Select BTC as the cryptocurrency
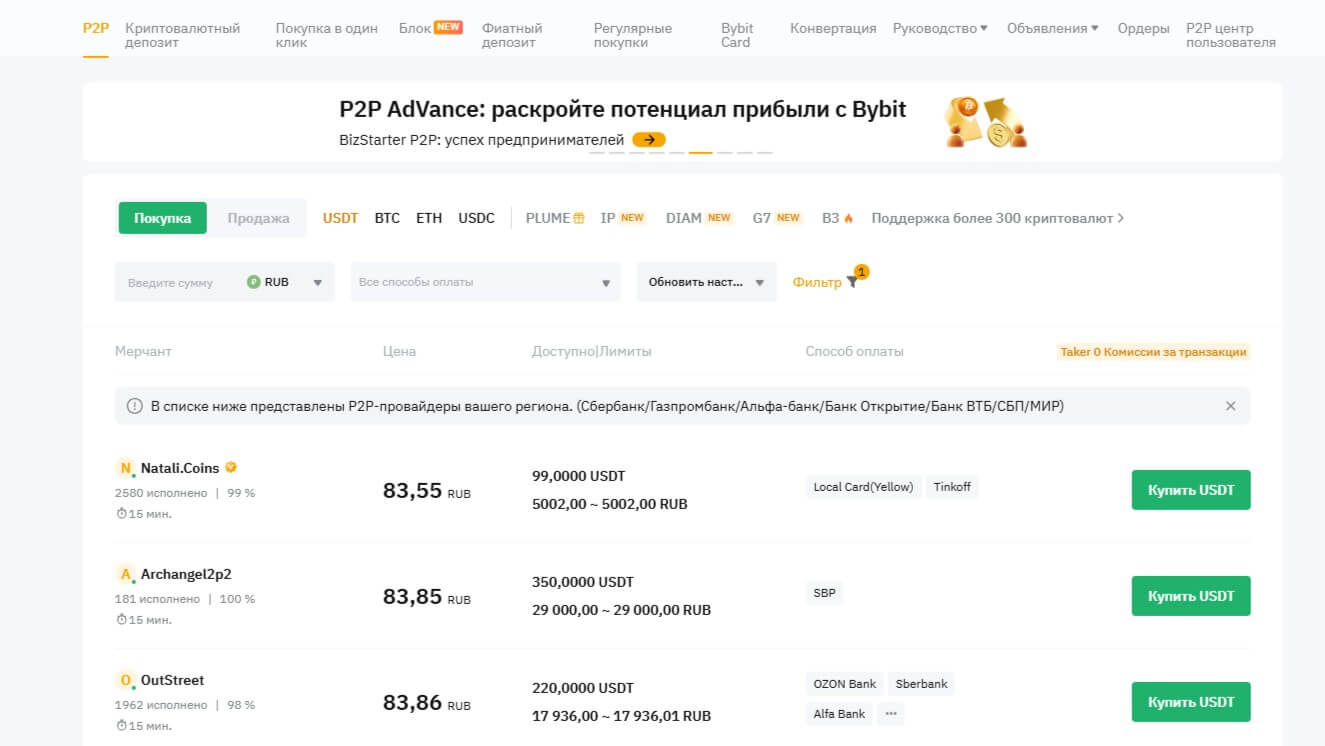The width and height of the screenshot is (1325, 746). [x=387, y=218]
